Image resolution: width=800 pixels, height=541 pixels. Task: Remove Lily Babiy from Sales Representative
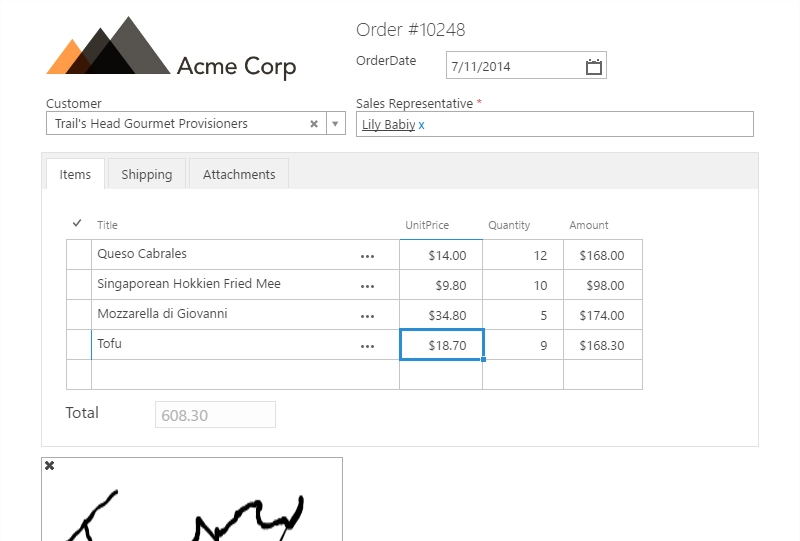coord(421,125)
